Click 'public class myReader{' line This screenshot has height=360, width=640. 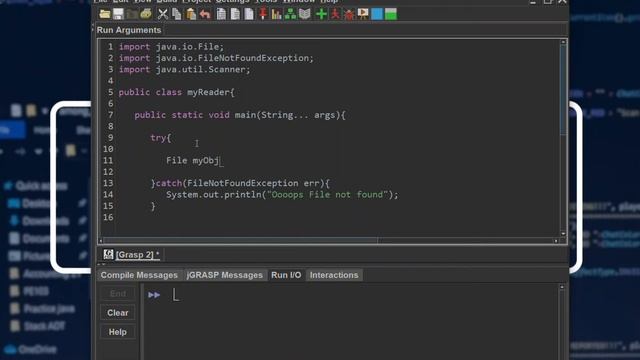pyautogui.click(x=177, y=92)
